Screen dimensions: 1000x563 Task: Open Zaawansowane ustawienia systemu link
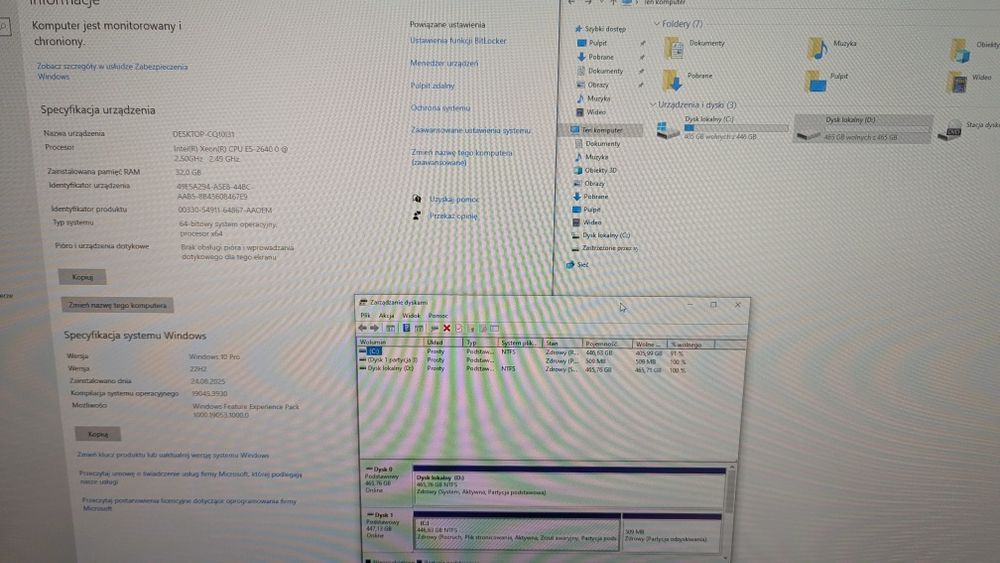pos(471,130)
